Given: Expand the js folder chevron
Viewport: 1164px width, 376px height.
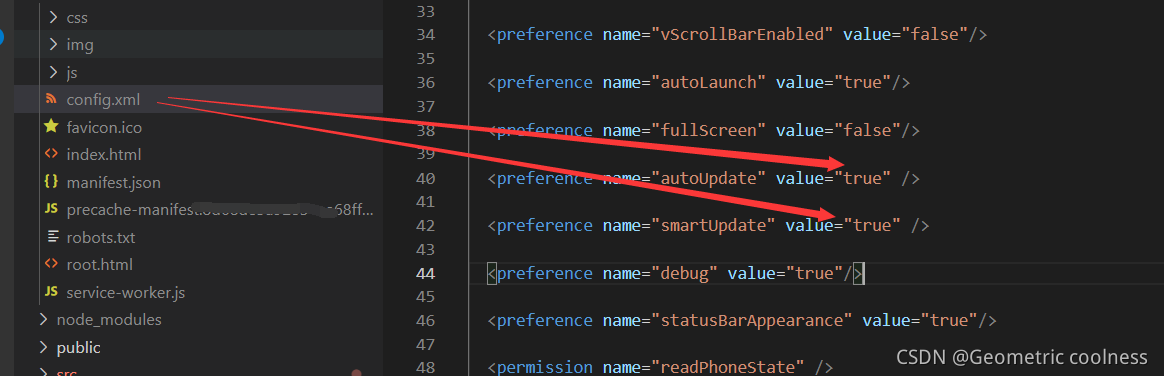Looking at the screenshot, I should click(53, 72).
